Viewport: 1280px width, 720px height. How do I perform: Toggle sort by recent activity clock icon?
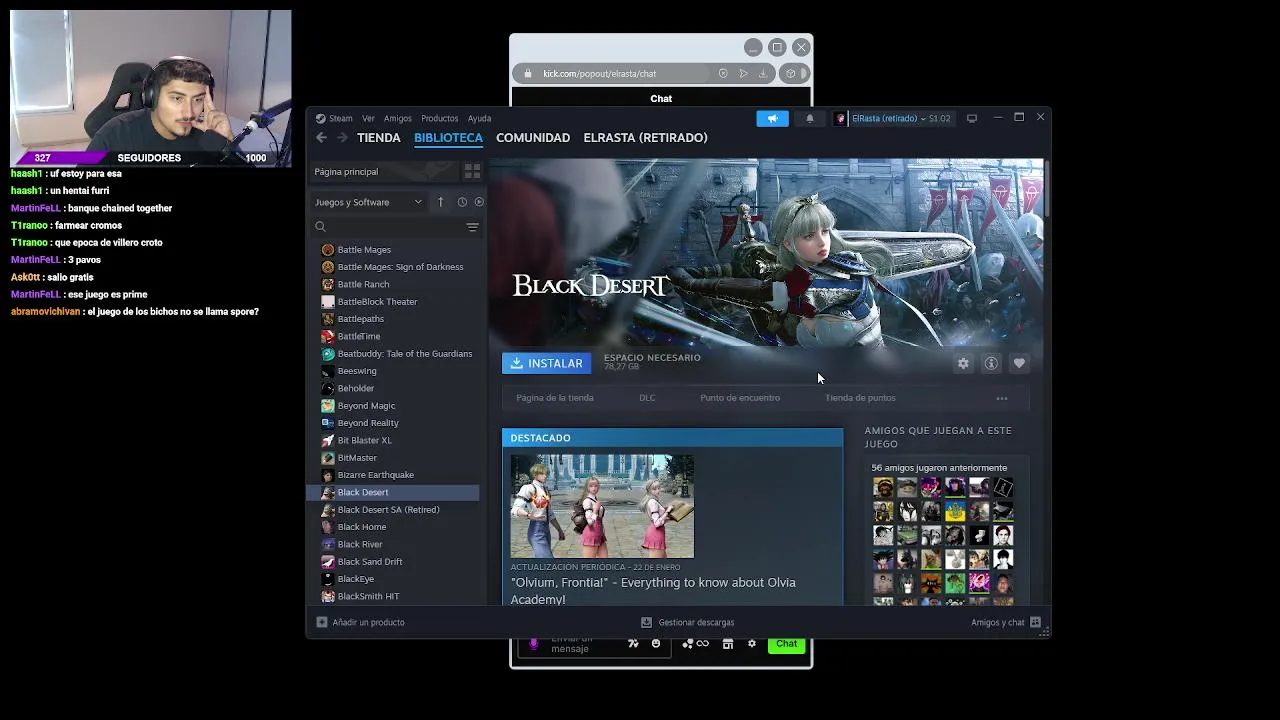point(462,202)
